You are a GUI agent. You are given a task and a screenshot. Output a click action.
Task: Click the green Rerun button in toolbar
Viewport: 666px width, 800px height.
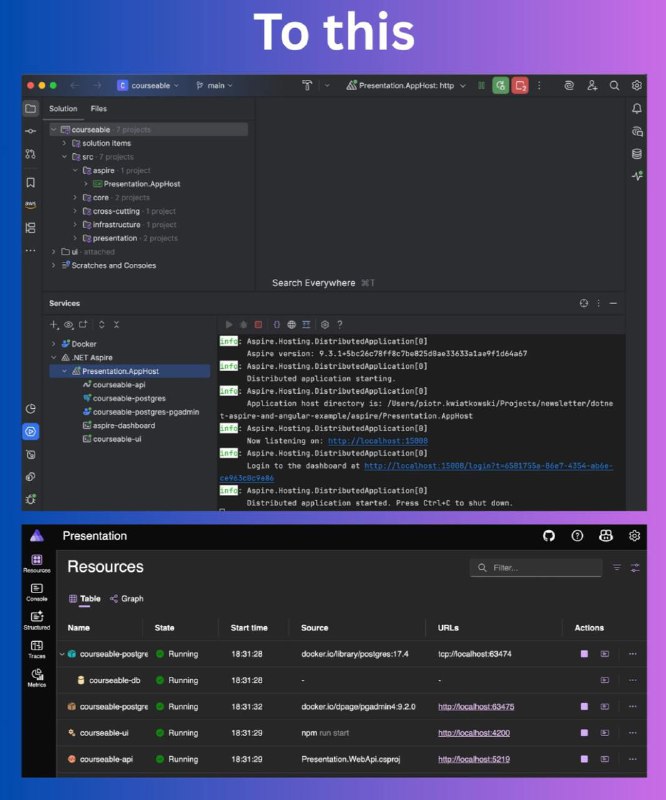[501, 86]
